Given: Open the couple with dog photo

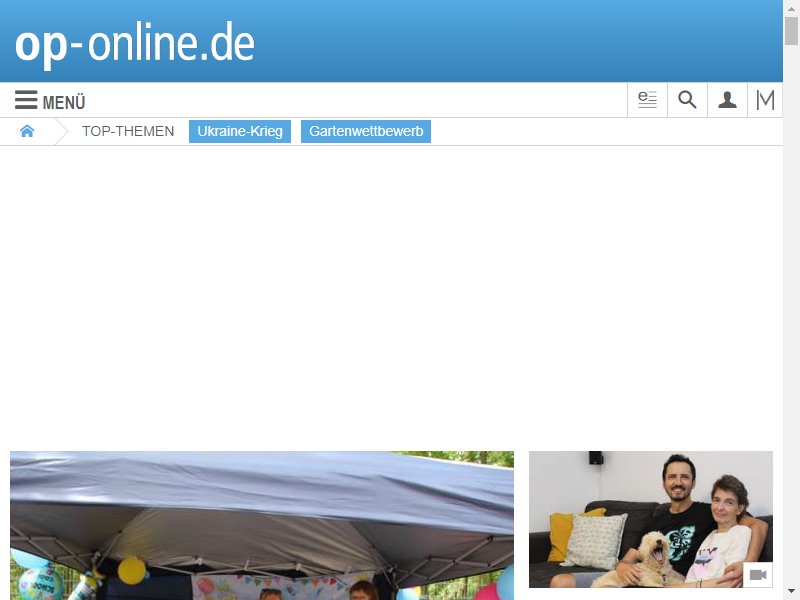Looking at the screenshot, I should click(x=651, y=519).
